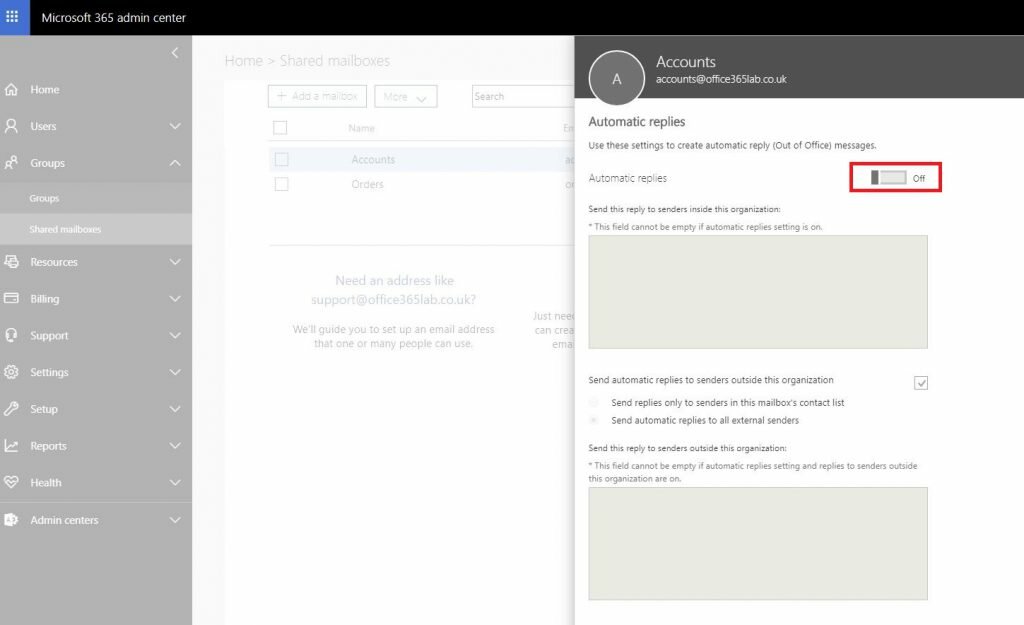
Task: Click the Health heart icon
Action: point(11,483)
